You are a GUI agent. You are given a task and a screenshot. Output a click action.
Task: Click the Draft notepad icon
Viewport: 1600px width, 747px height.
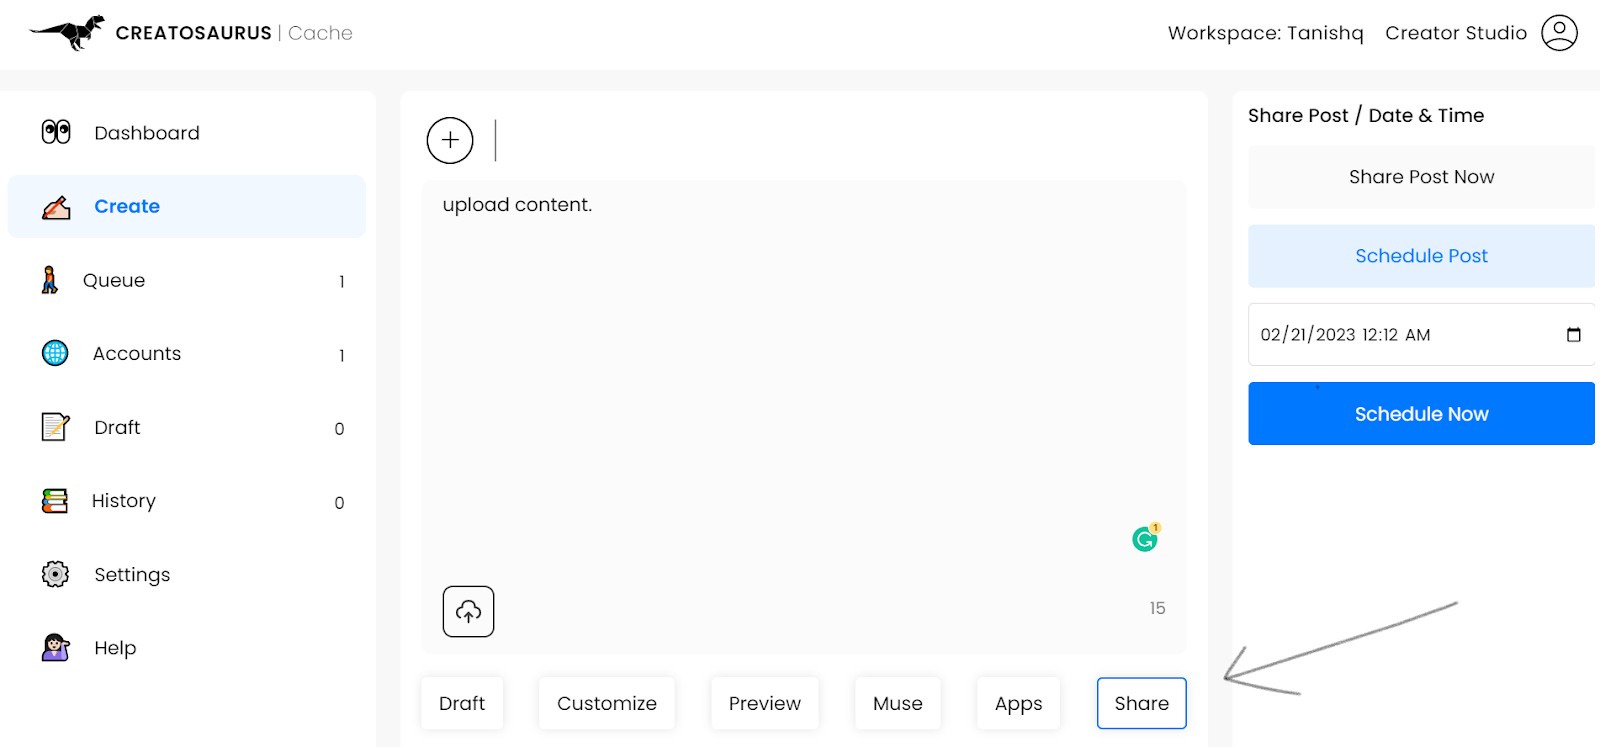(x=55, y=427)
